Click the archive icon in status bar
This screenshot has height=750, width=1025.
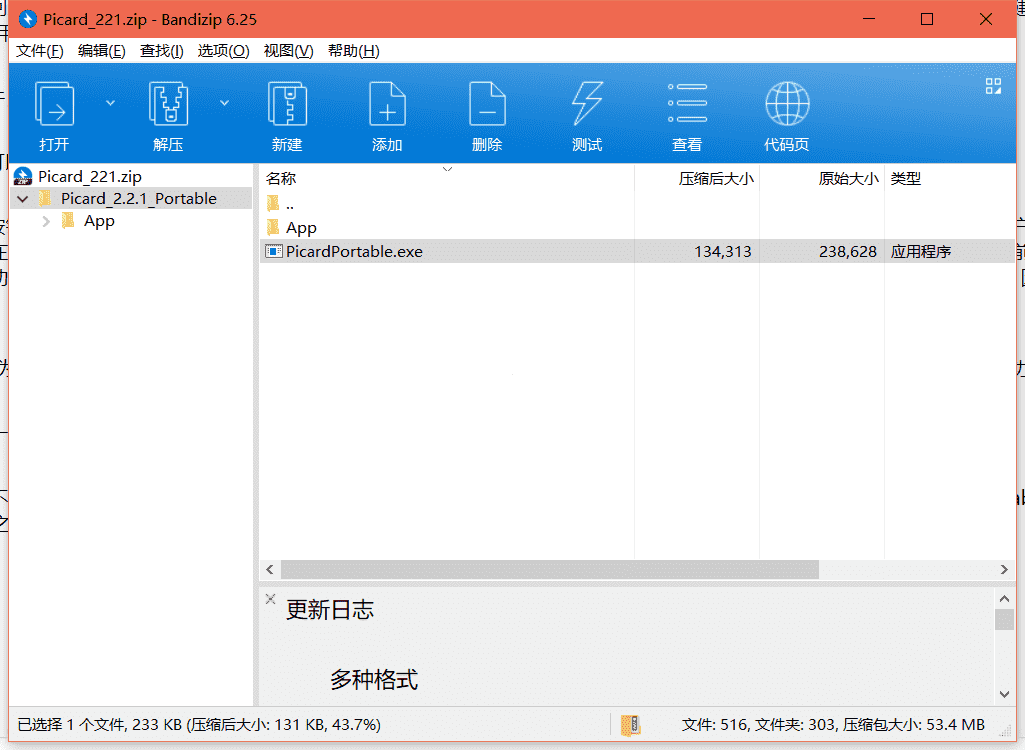click(631, 724)
